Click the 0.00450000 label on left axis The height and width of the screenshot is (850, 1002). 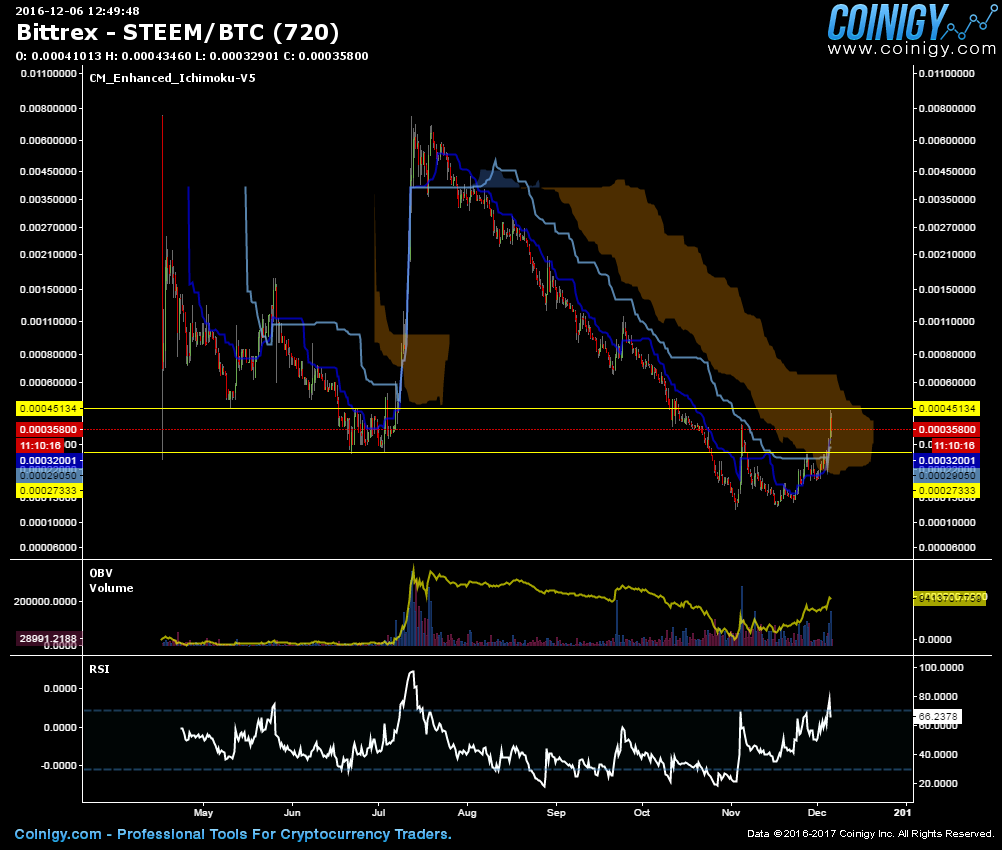[x=49, y=171]
